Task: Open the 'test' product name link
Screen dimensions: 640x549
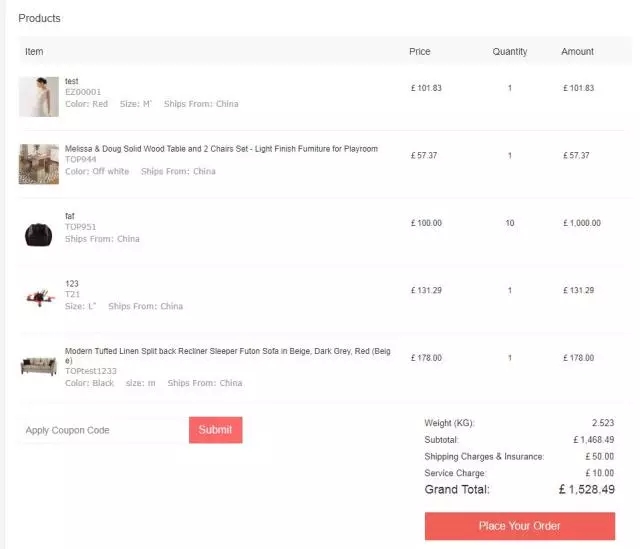Action: 72,81
